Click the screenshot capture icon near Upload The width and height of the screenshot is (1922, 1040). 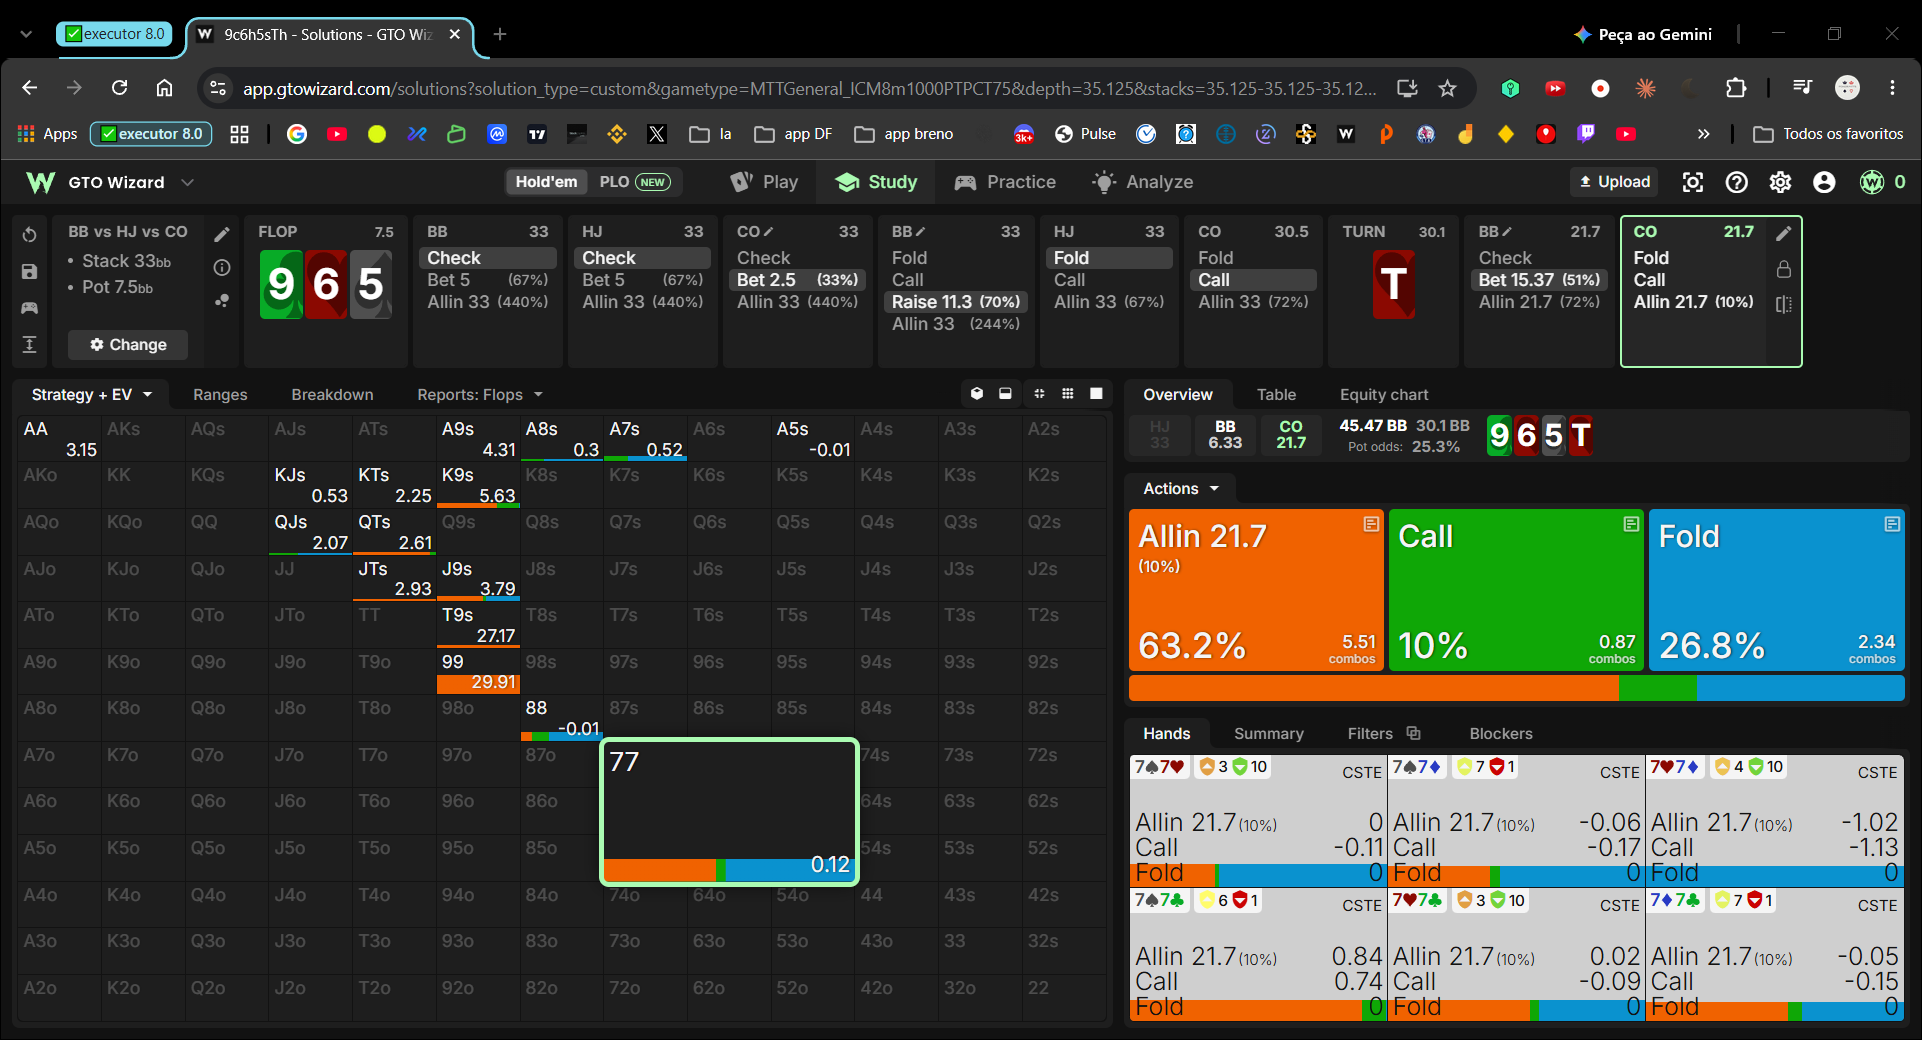pyautogui.click(x=1693, y=182)
